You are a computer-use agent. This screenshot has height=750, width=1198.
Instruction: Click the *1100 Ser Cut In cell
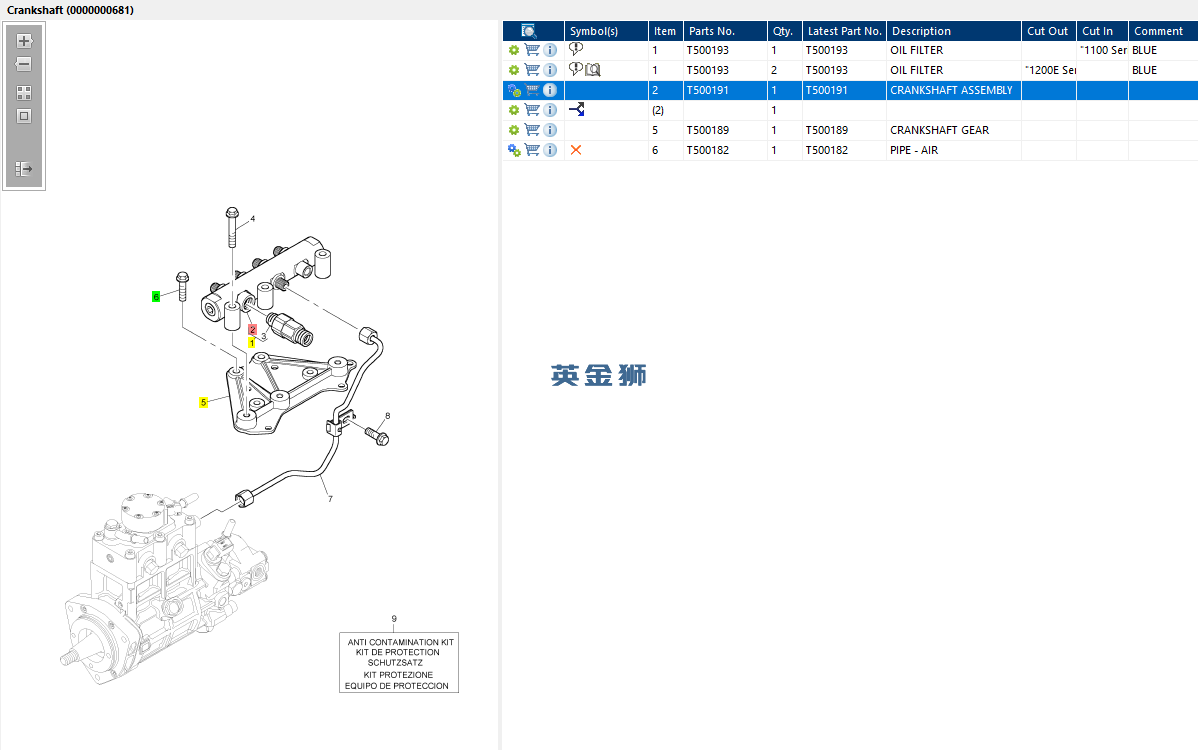click(x=1102, y=50)
